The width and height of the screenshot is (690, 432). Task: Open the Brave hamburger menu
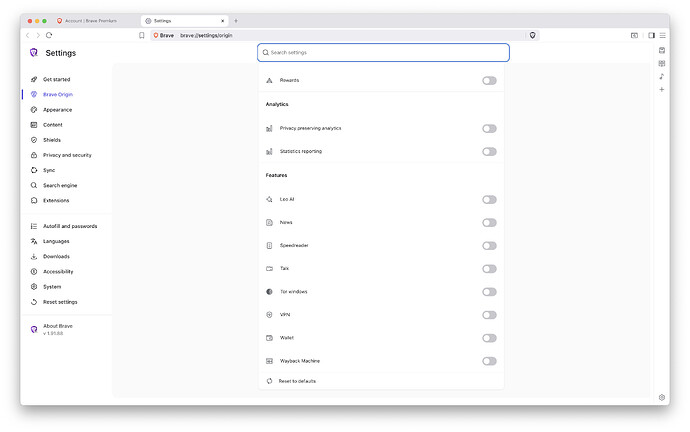[x=662, y=35]
